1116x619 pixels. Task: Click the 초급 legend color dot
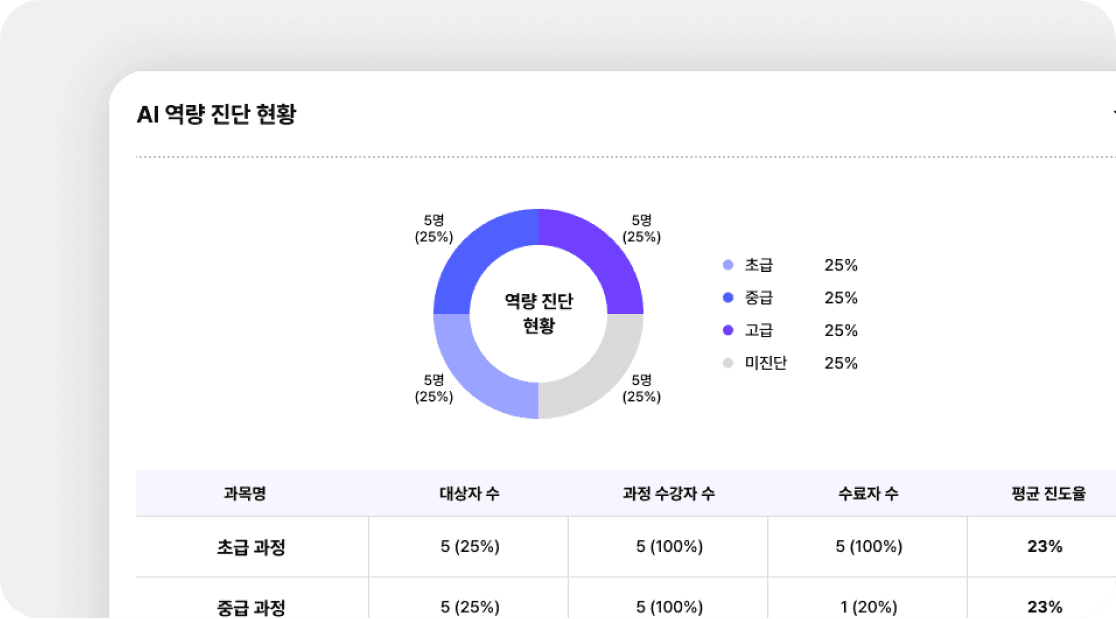pyautogui.click(x=728, y=266)
